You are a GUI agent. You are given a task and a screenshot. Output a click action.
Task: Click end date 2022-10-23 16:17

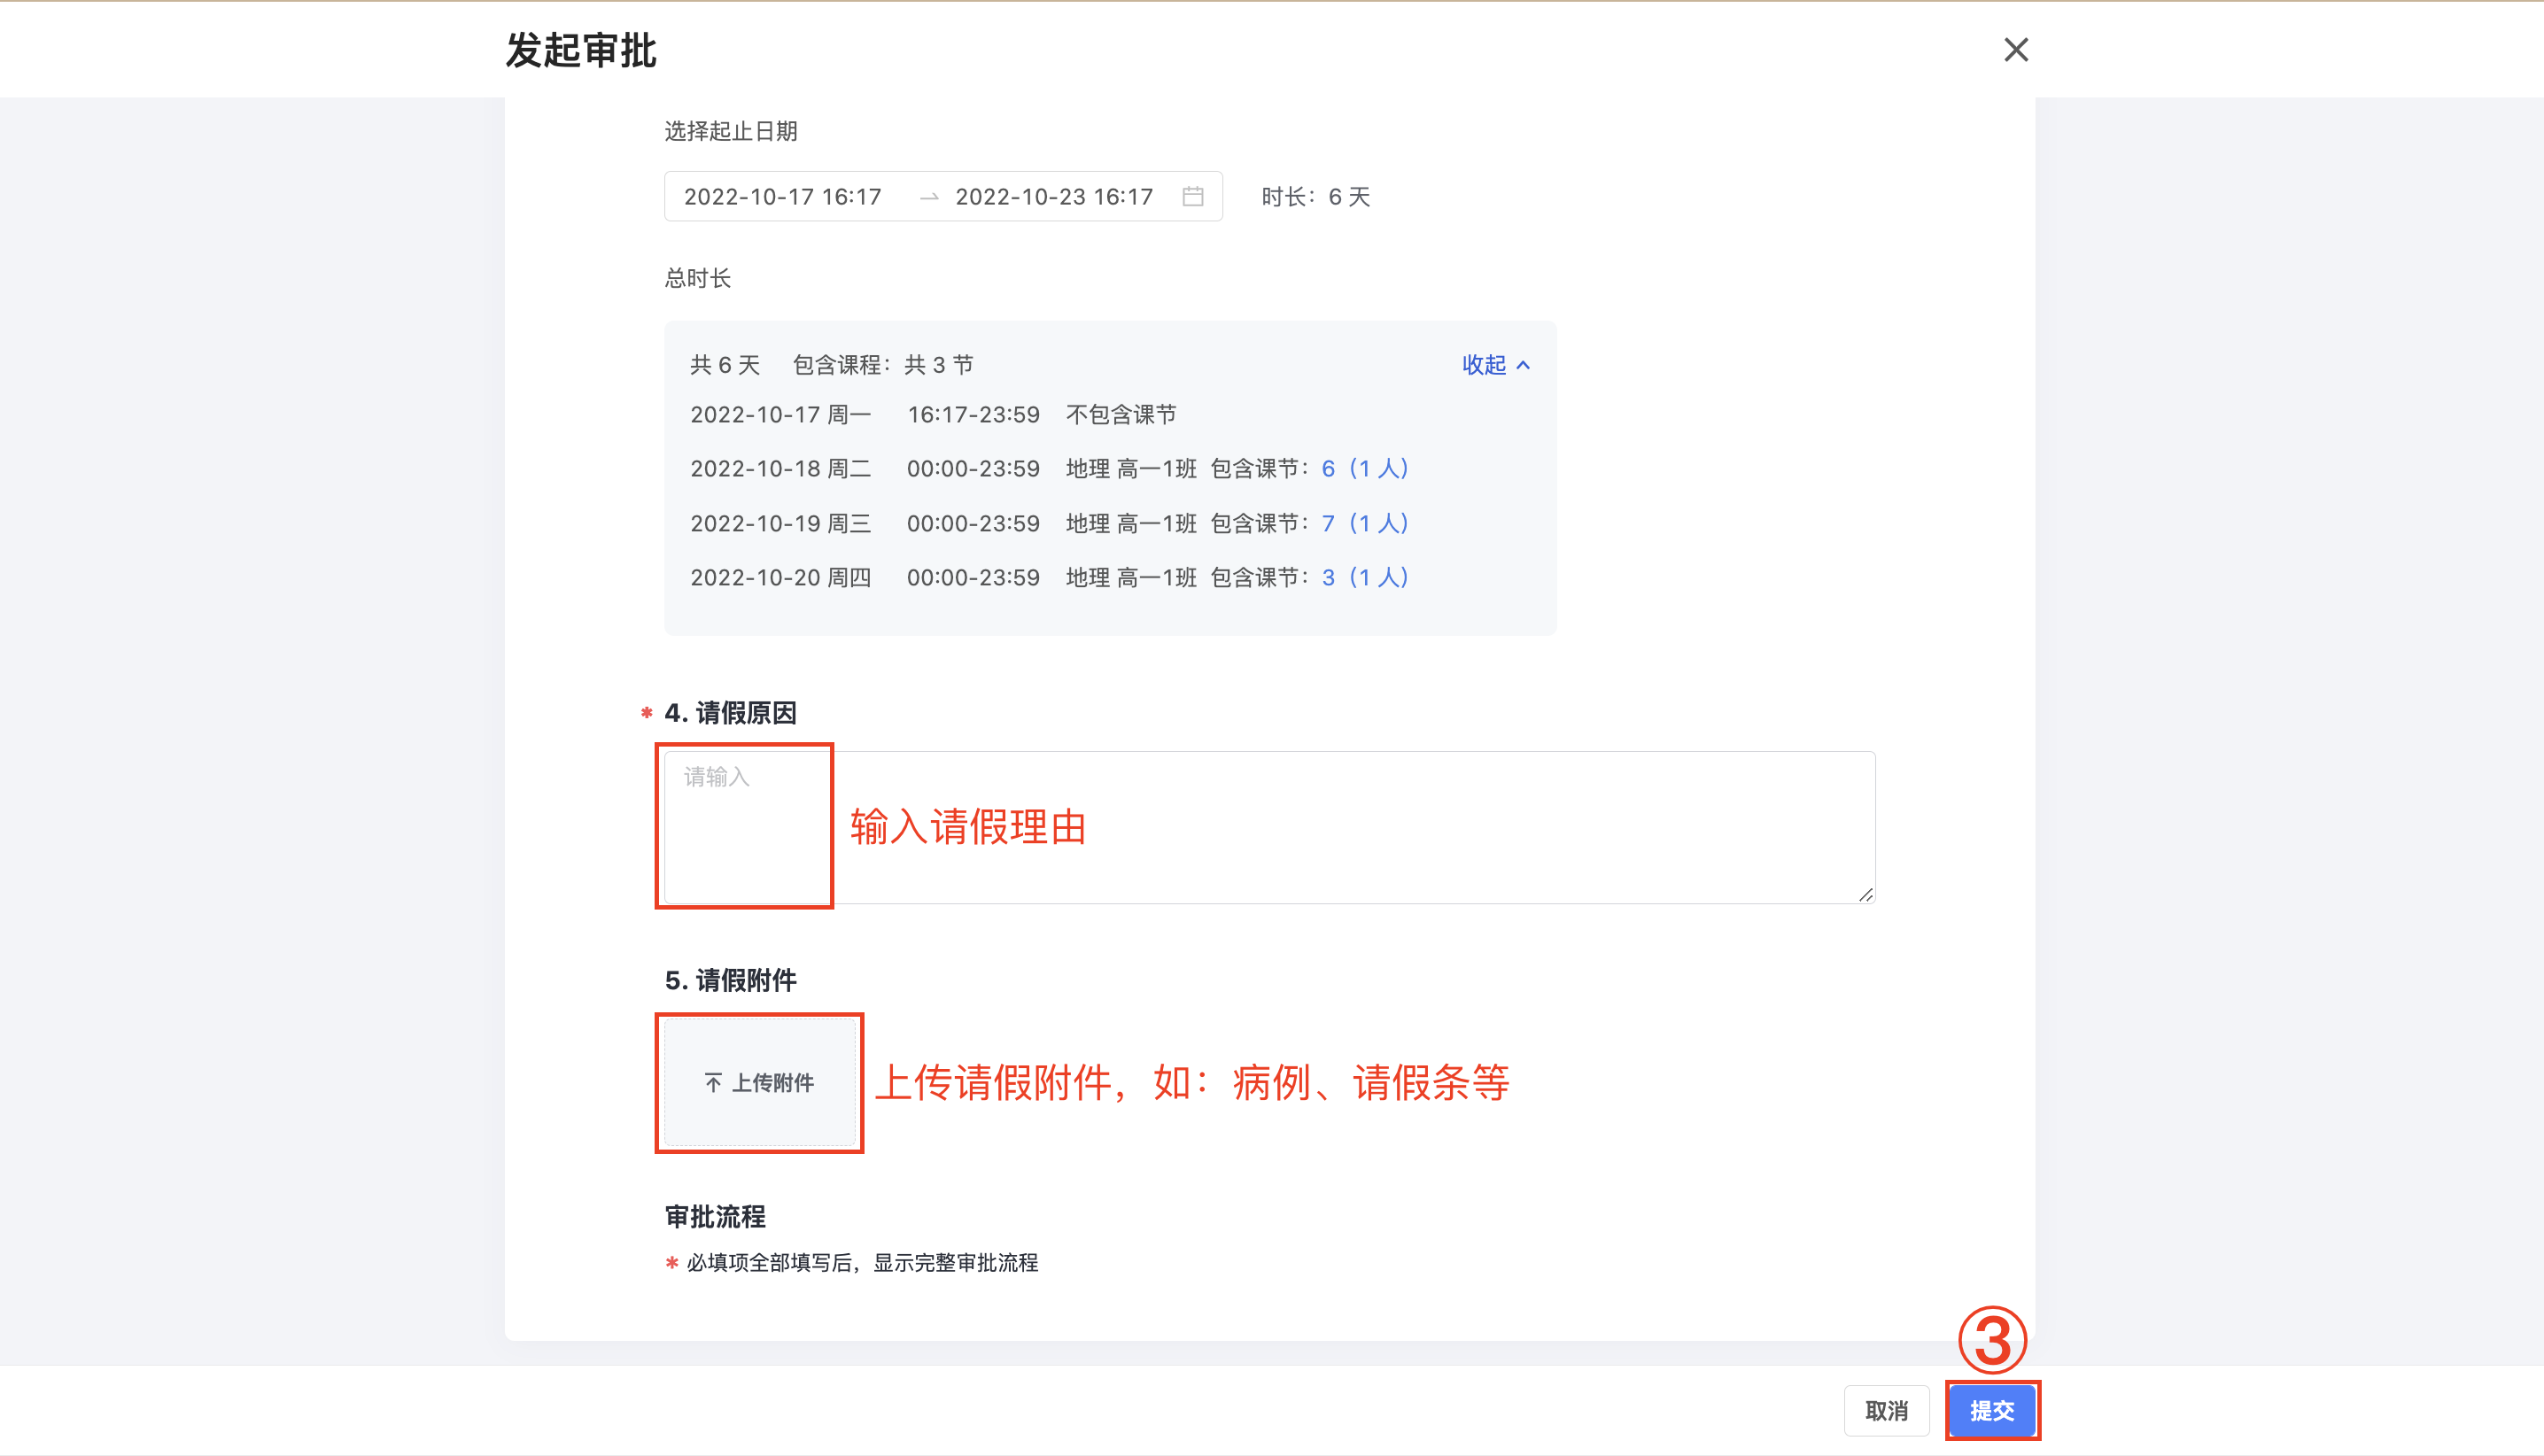point(1054,197)
